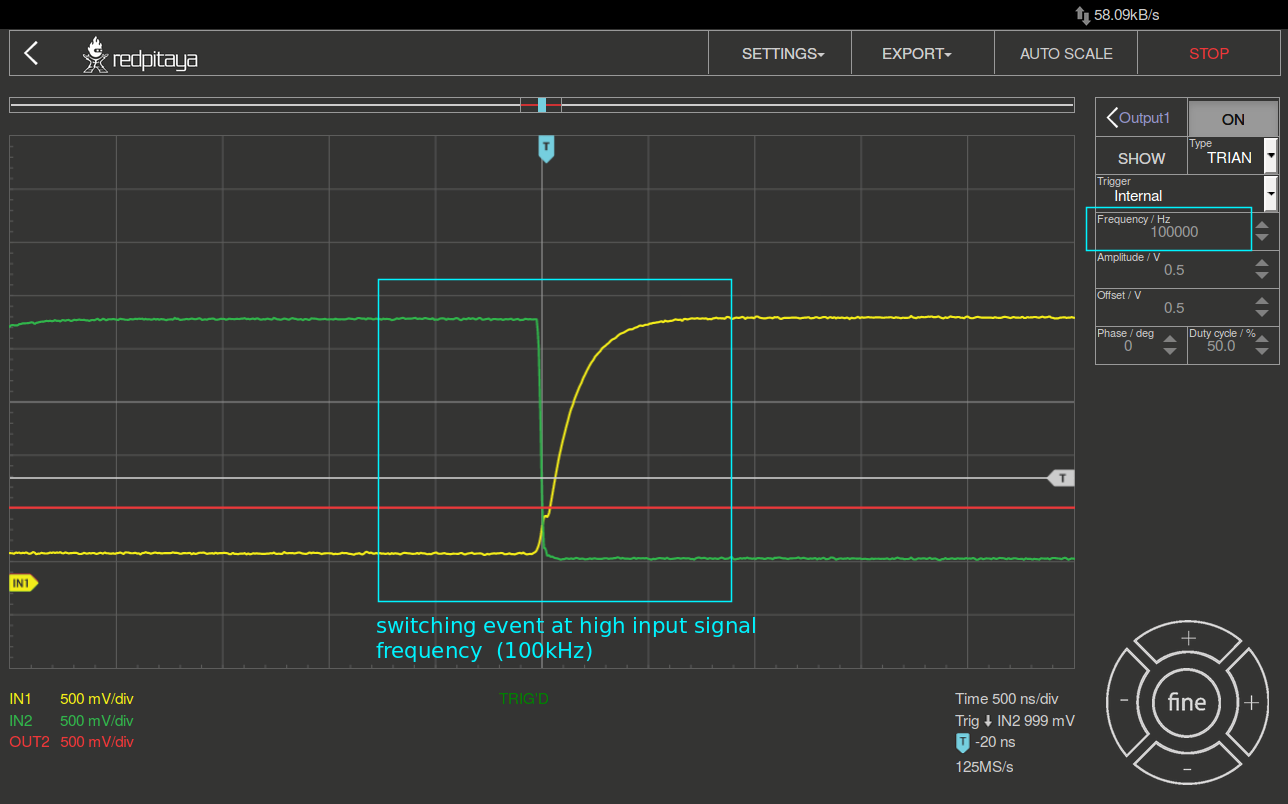Viewport: 1288px width, 804px height.
Task: Click the blue handle on the timeline overview bar
Action: (542, 104)
